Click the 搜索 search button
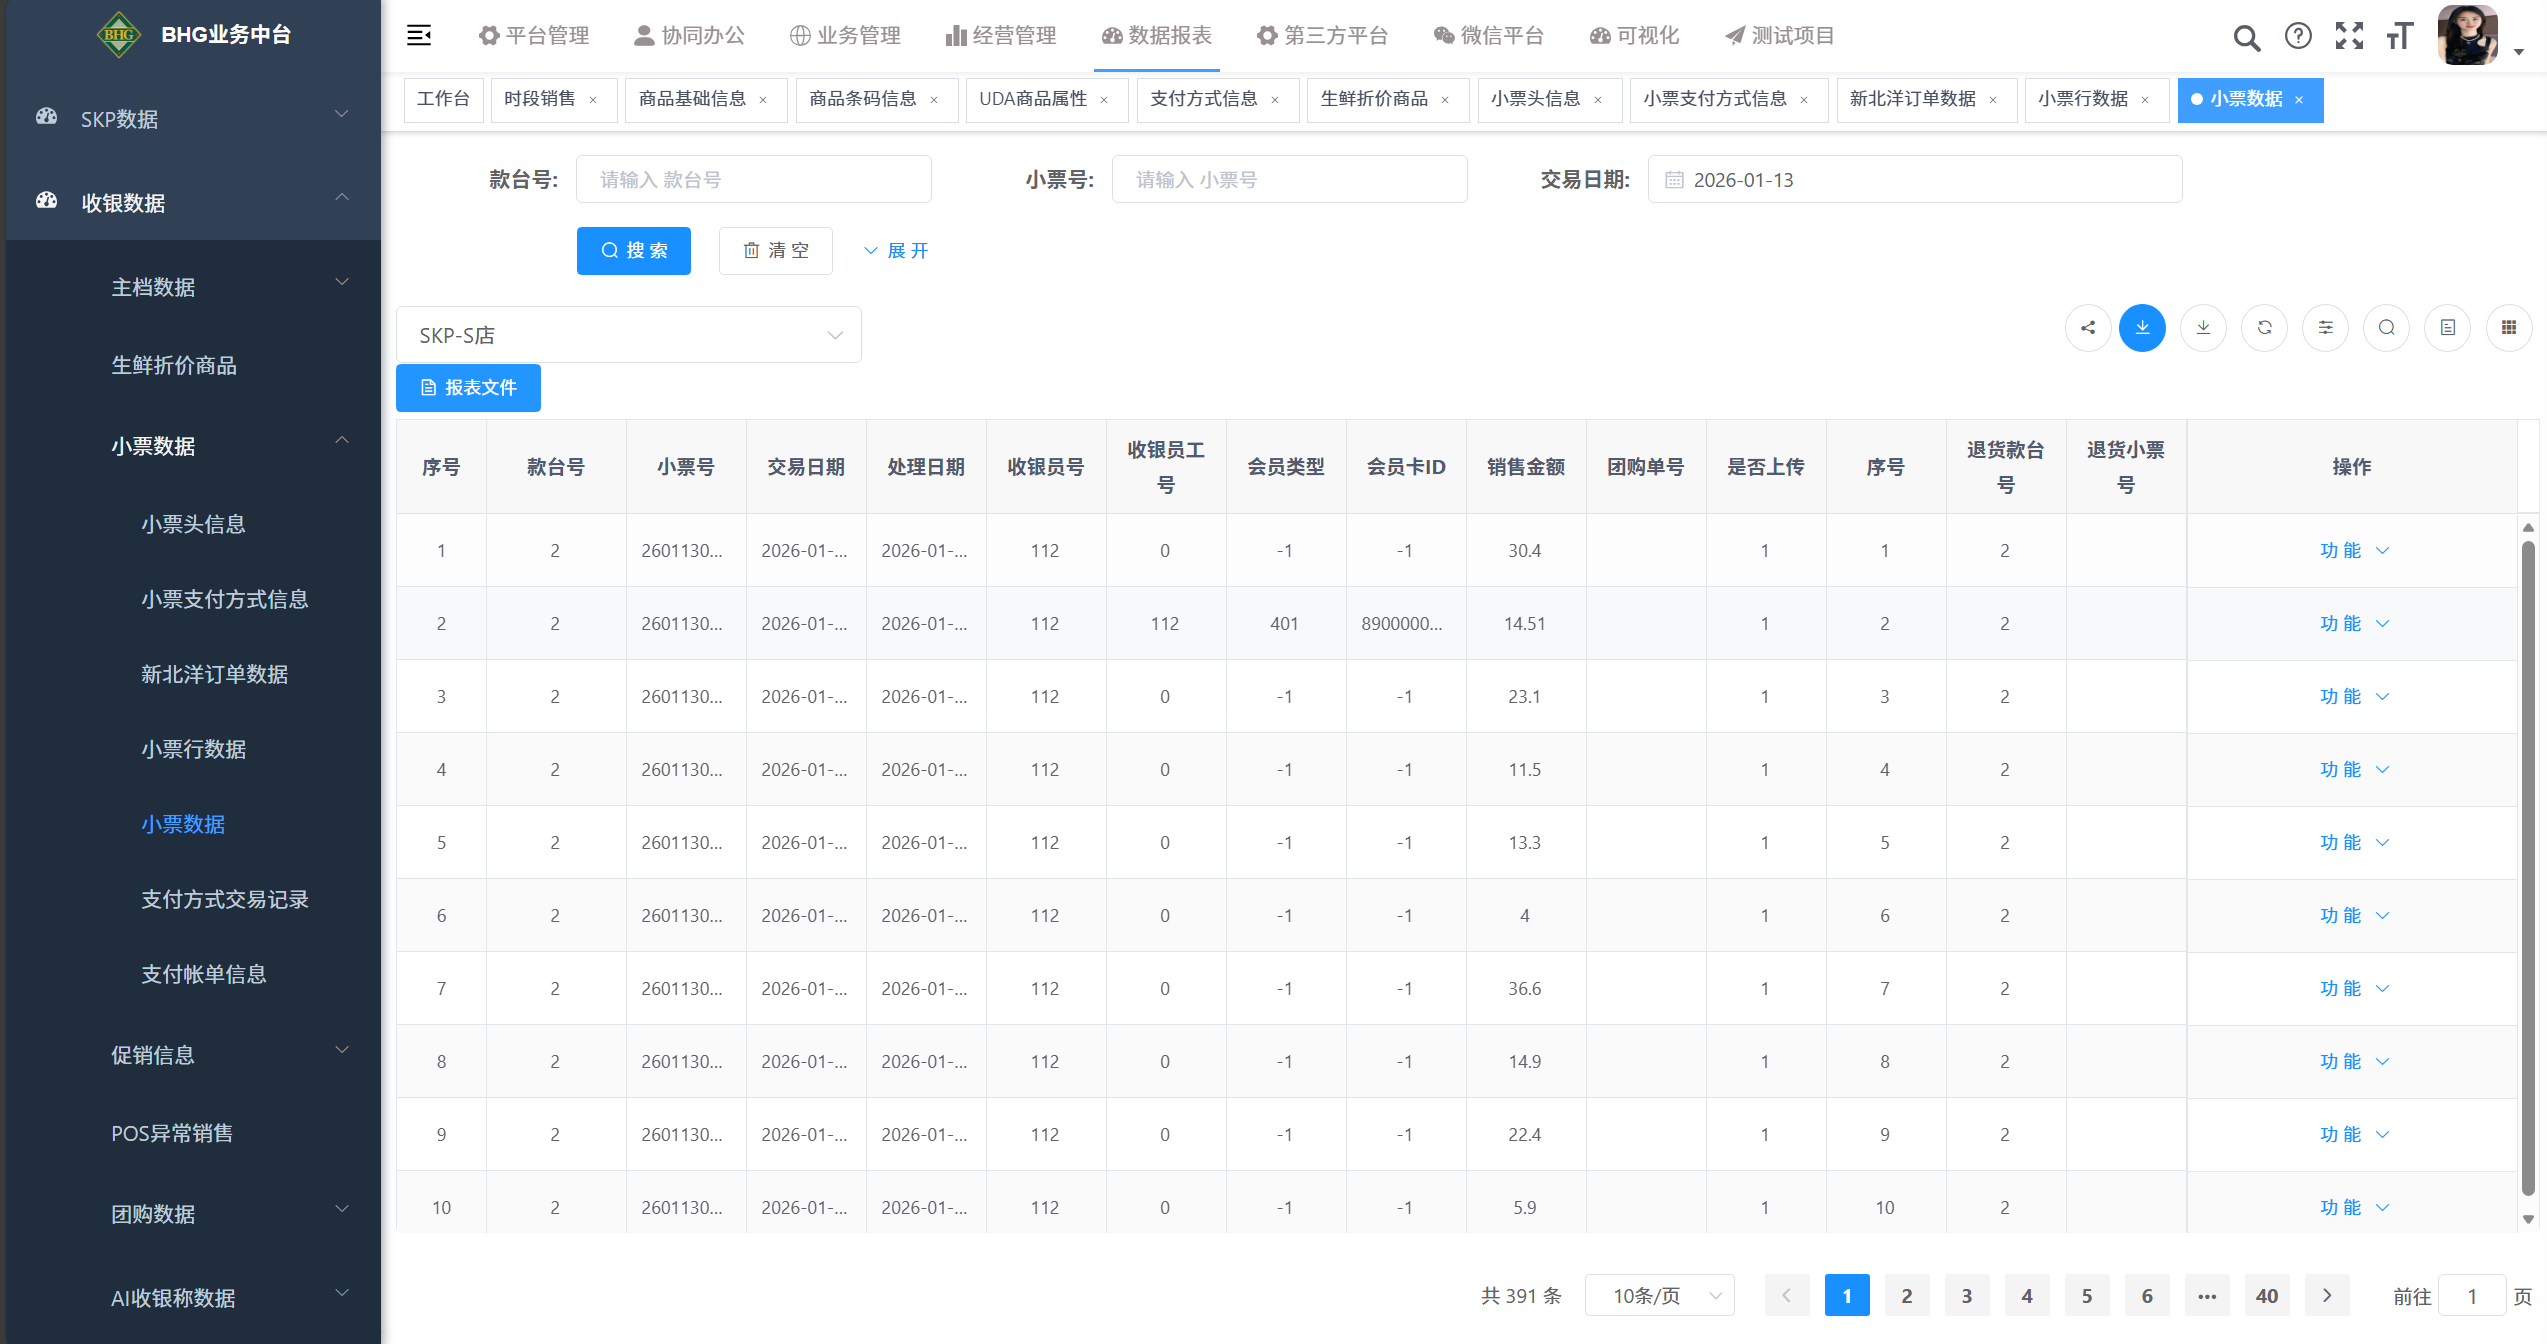Screen dimensions: 2547x1344 point(633,251)
